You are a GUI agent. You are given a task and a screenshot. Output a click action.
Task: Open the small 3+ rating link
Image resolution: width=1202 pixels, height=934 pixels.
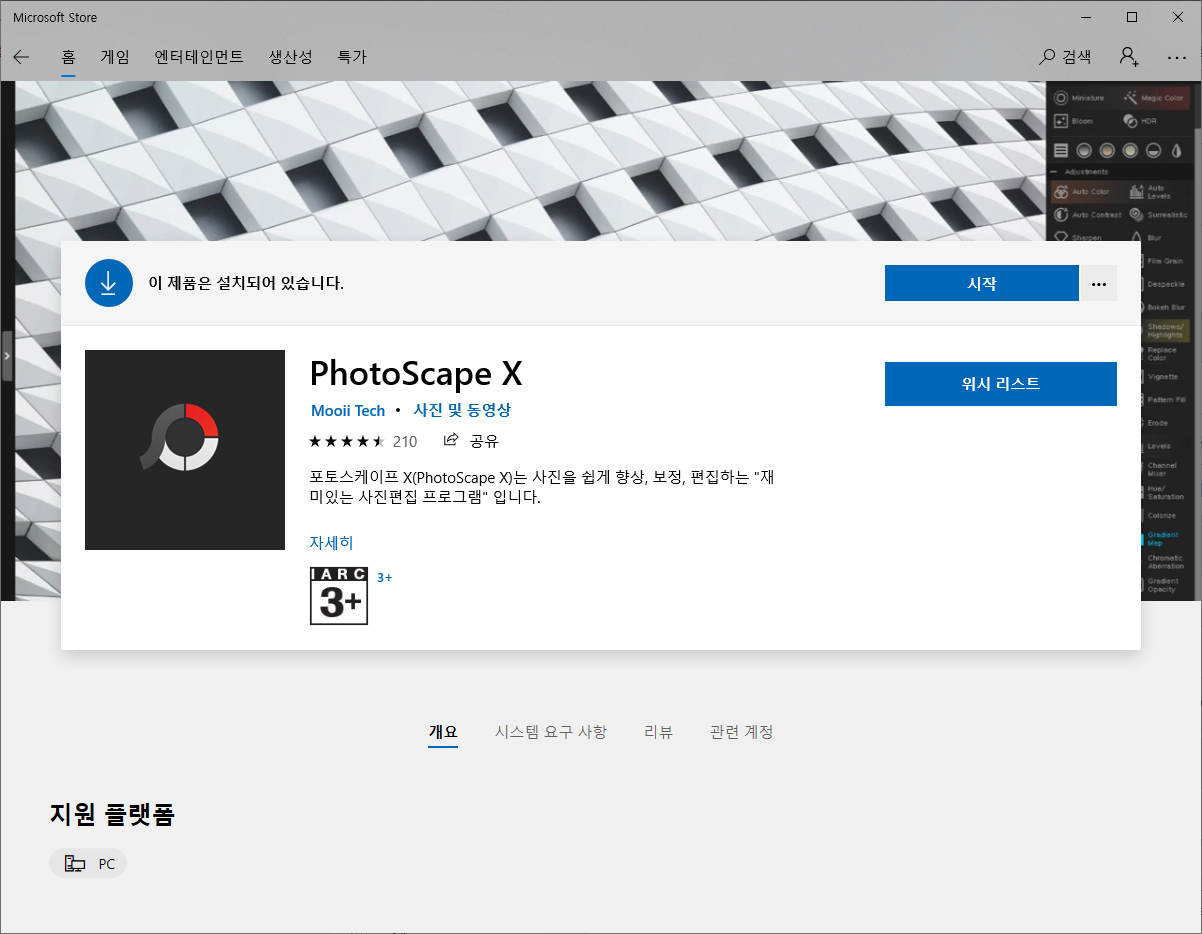tap(384, 577)
